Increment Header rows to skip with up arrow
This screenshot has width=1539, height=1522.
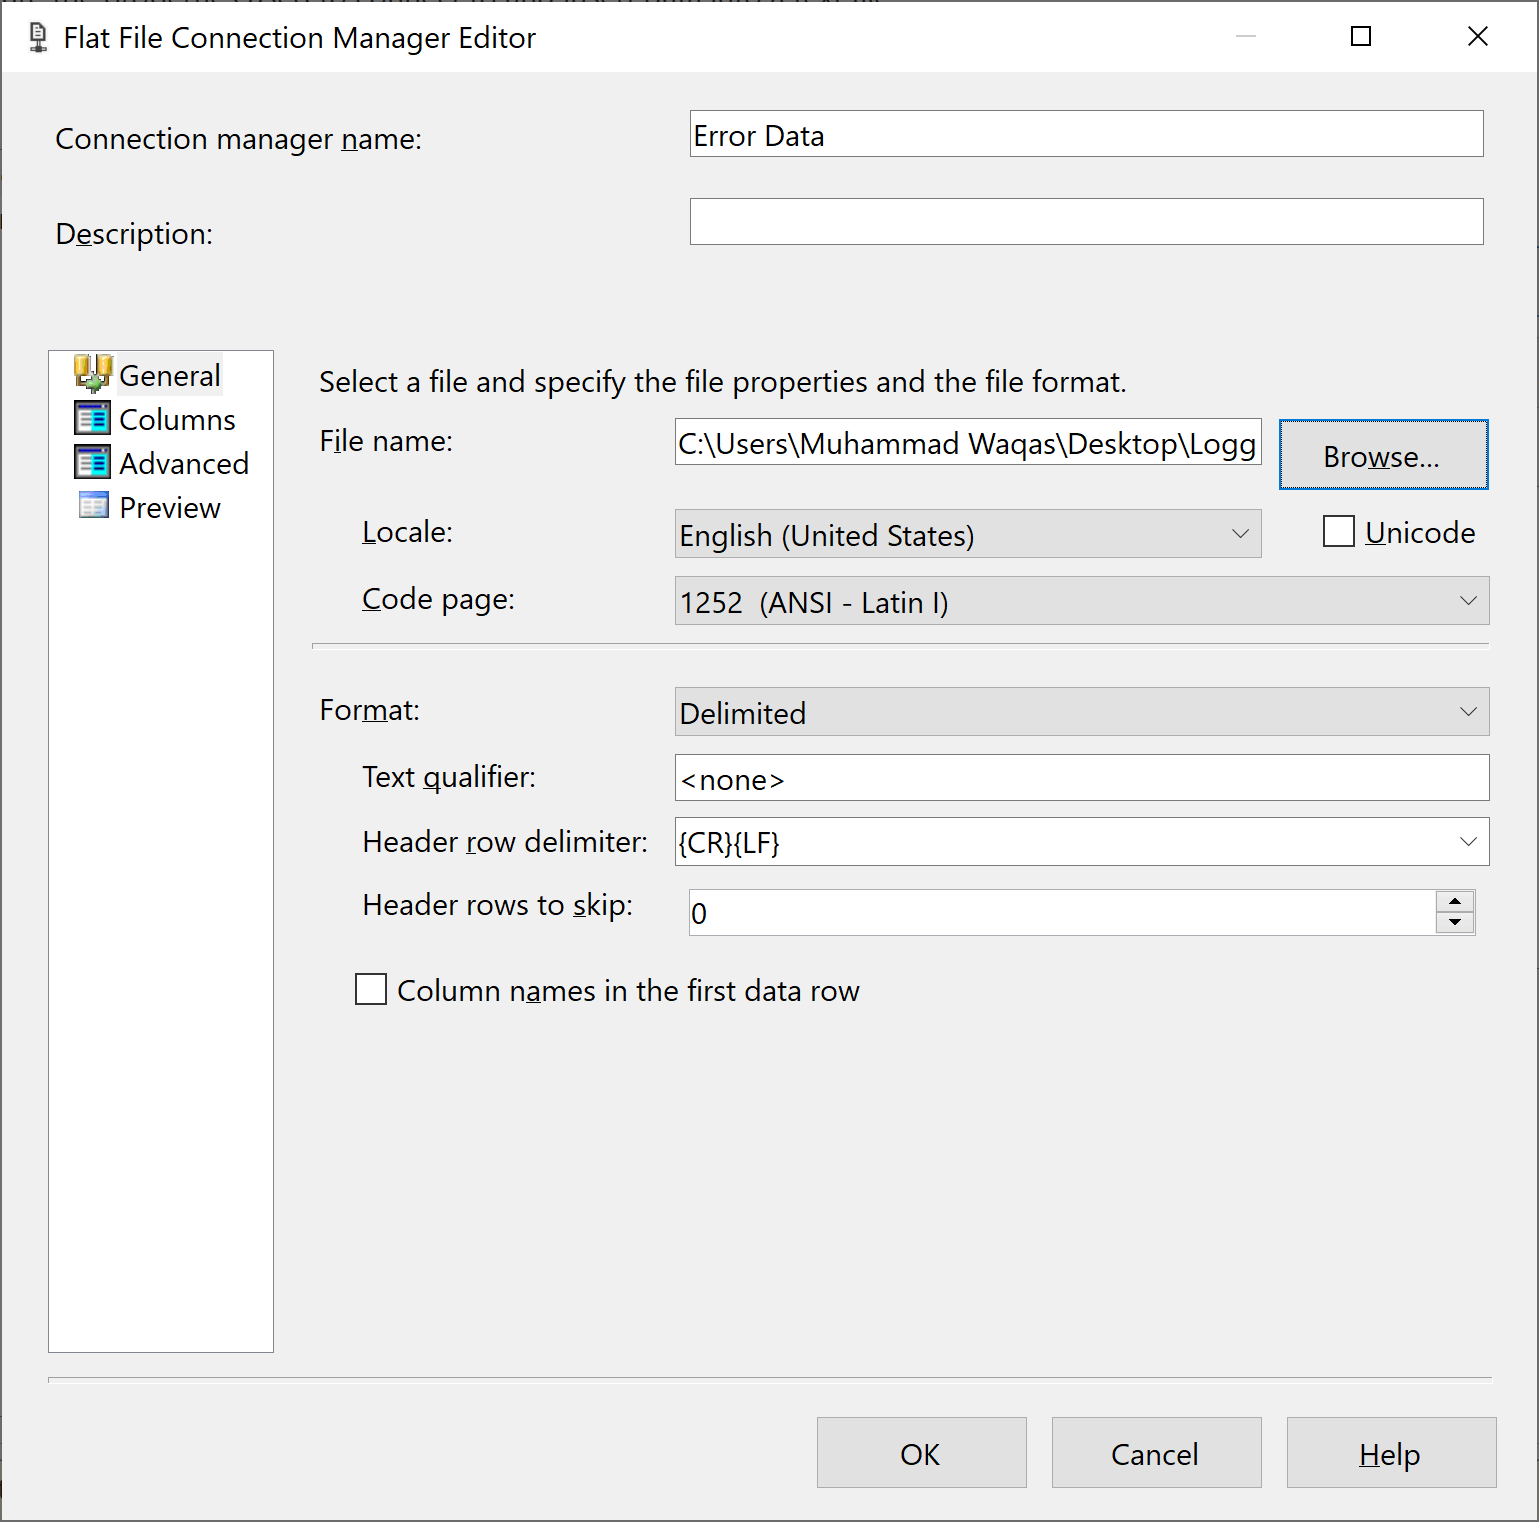[x=1456, y=901]
